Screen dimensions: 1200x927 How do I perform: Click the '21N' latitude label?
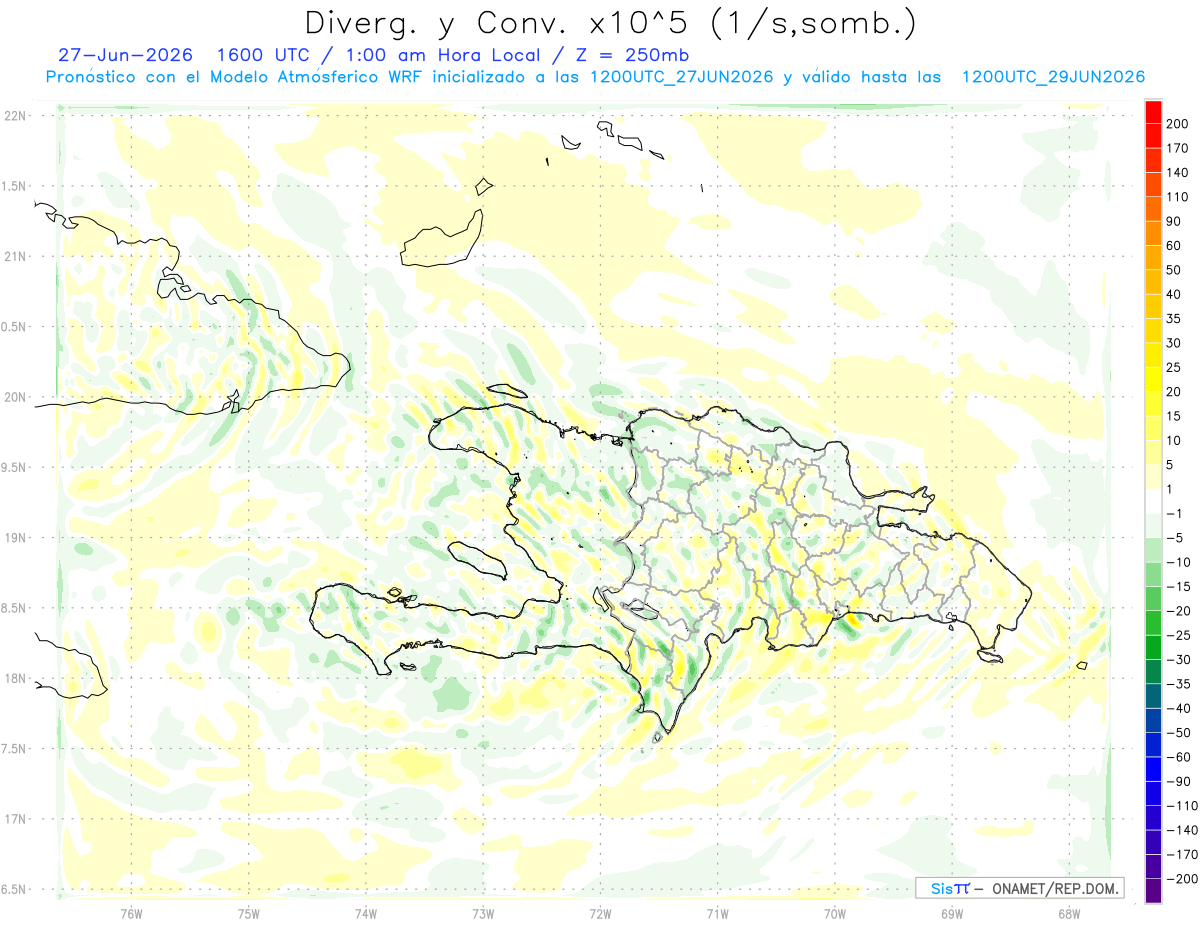pyautogui.click(x=15, y=257)
